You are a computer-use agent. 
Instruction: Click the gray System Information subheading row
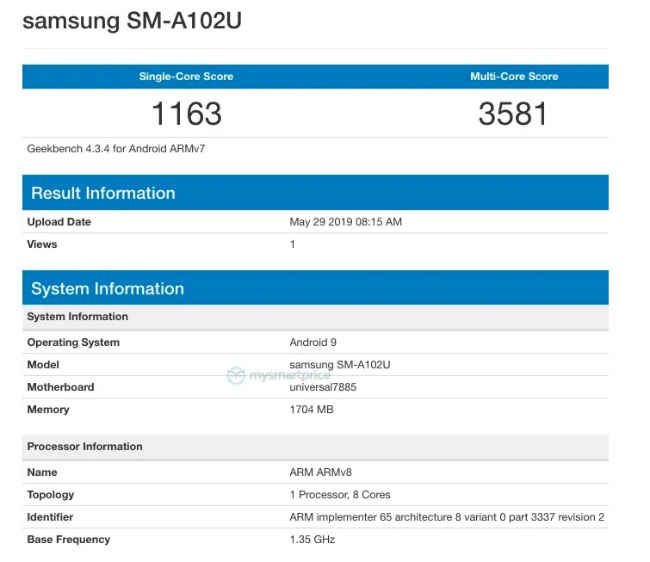click(x=315, y=317)
